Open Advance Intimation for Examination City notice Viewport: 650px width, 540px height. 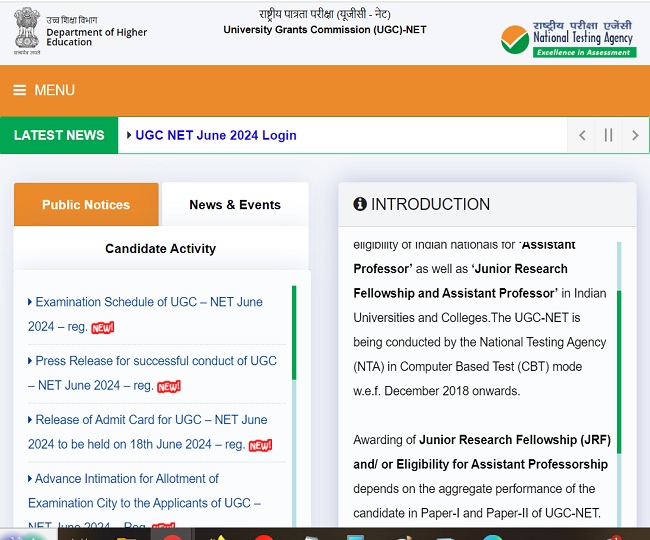point(127,479)
